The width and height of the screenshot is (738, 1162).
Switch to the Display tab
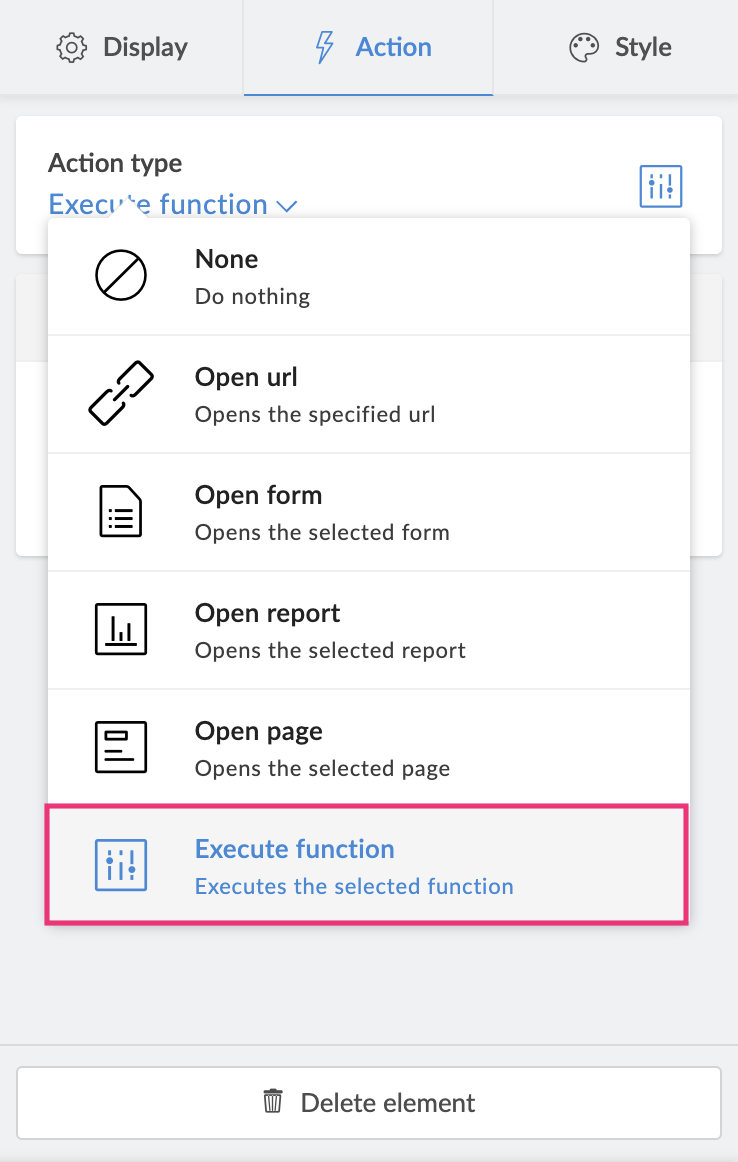[122, 48]
